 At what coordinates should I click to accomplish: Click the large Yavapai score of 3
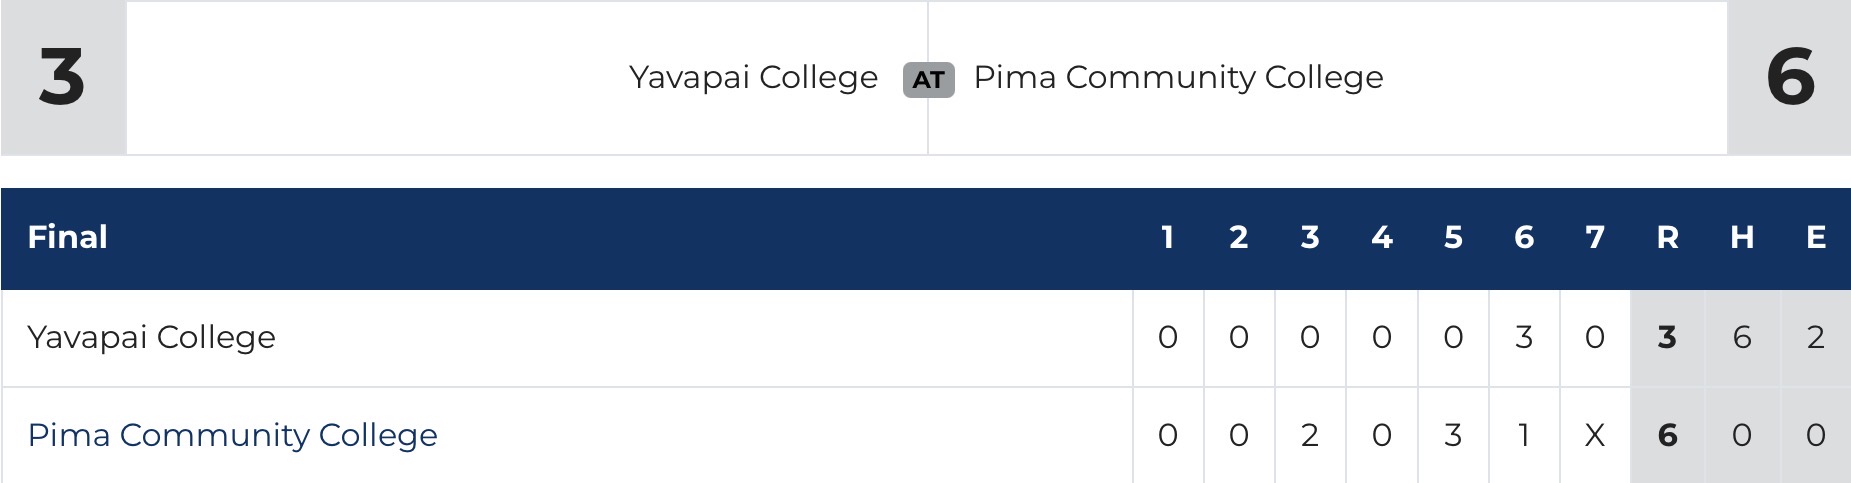pos(62,77)
